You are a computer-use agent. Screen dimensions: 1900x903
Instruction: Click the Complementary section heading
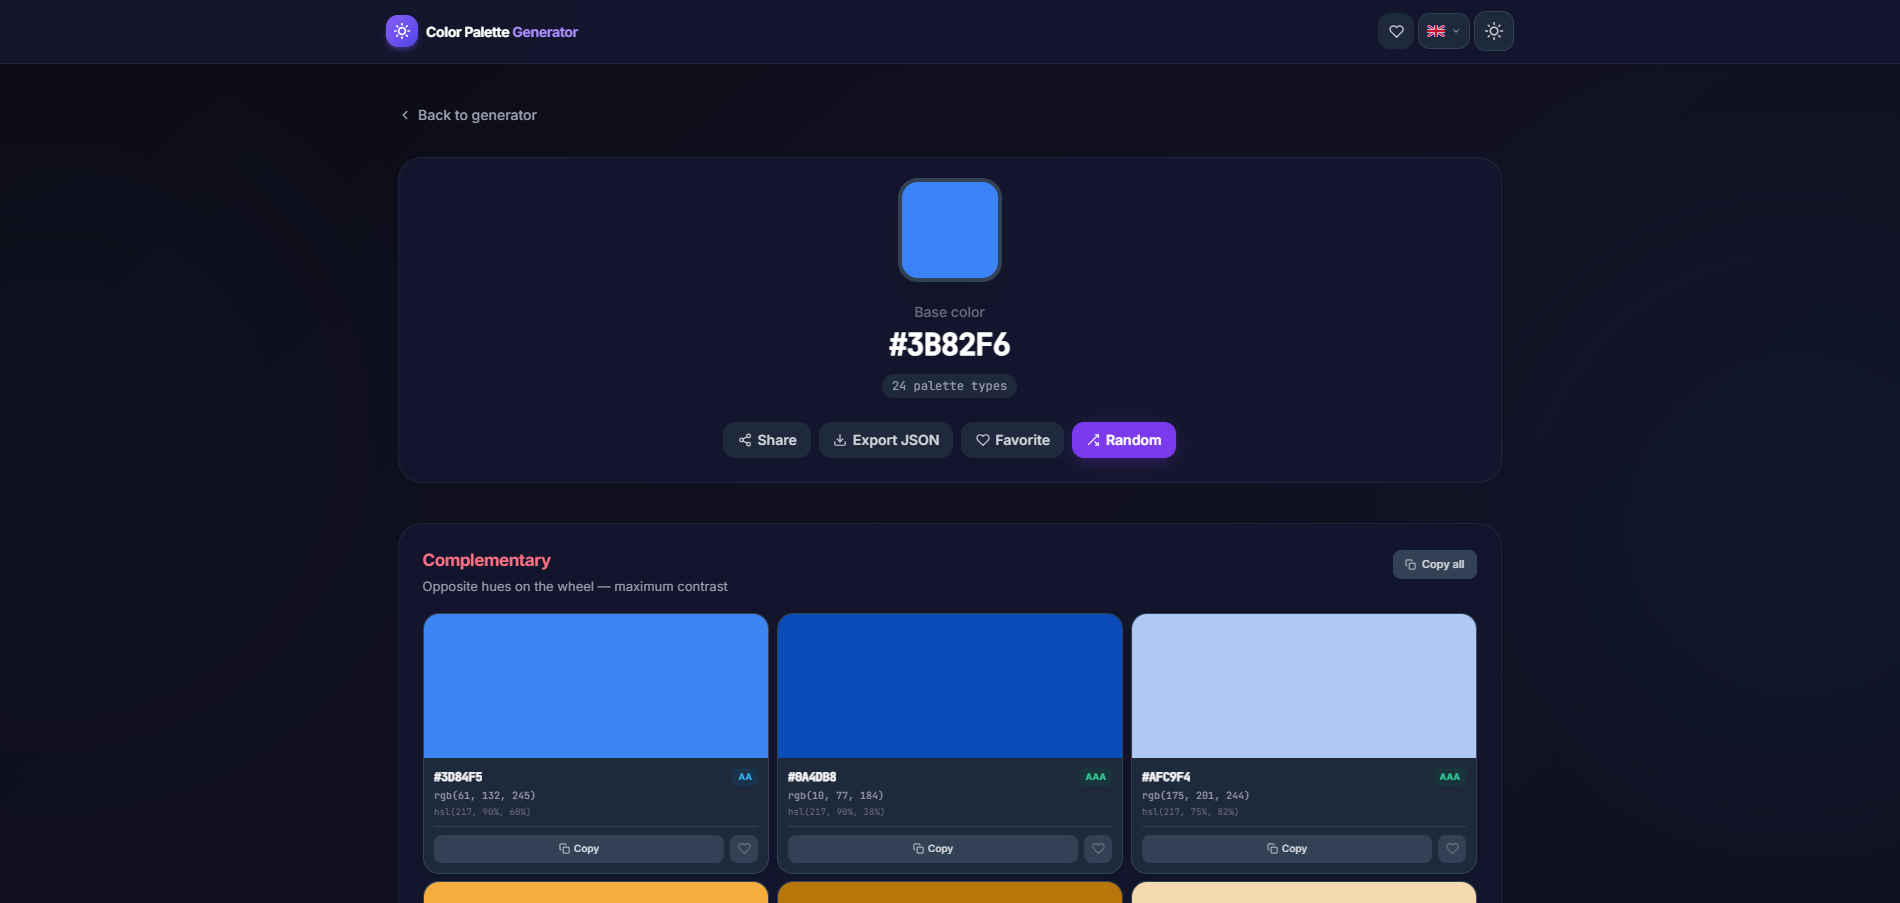tap(485, 560)
